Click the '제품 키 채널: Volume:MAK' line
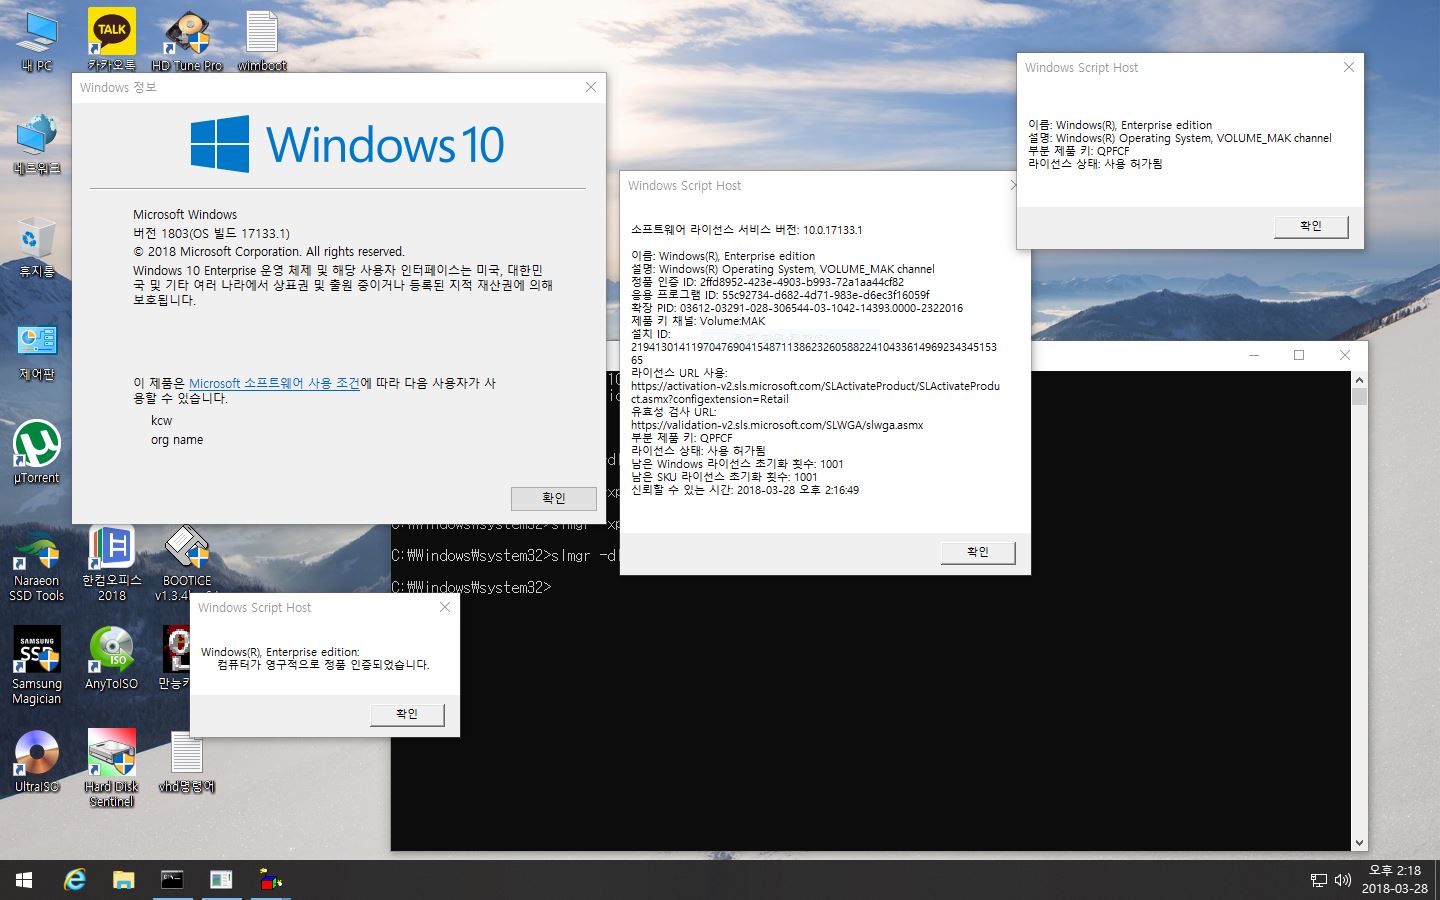This screenshot has width=1440, height=900. (x=698, y=321)
